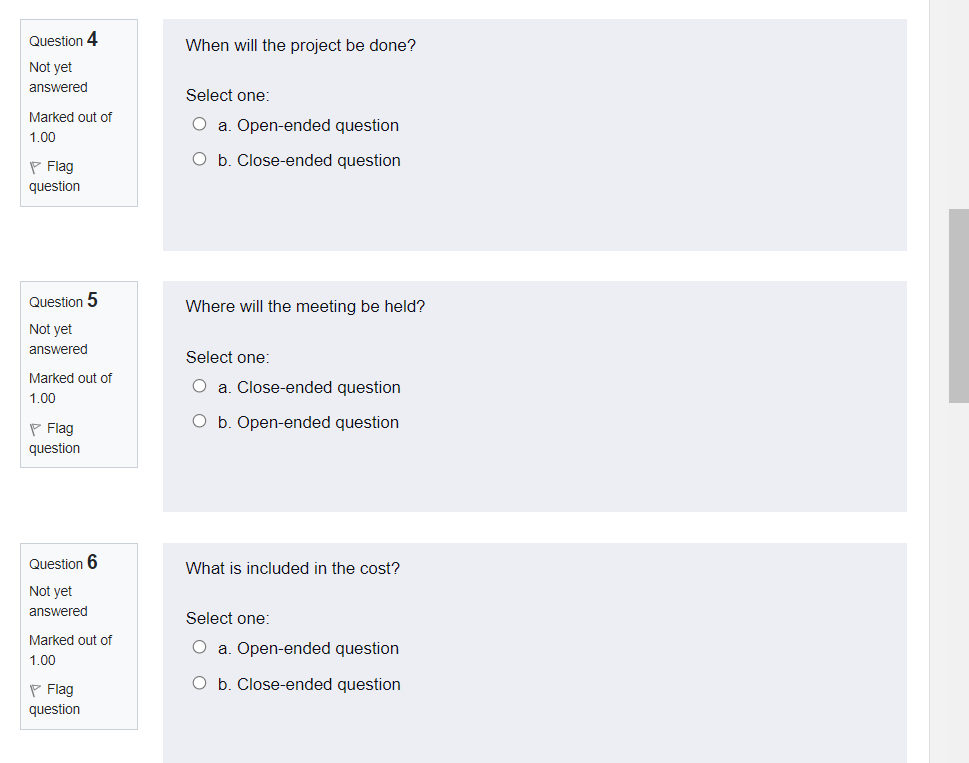Click the flag icon for Question 5
This screenshot has height=763, width=969.
[x=34, y=428]
